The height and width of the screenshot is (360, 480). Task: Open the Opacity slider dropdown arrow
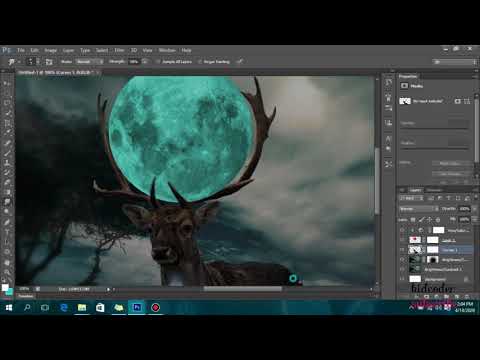475,209
